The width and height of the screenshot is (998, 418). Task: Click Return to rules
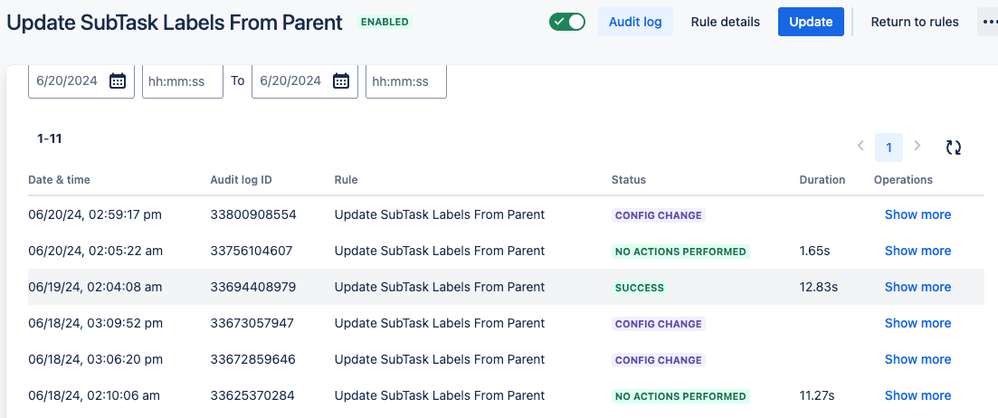[914, 22]
